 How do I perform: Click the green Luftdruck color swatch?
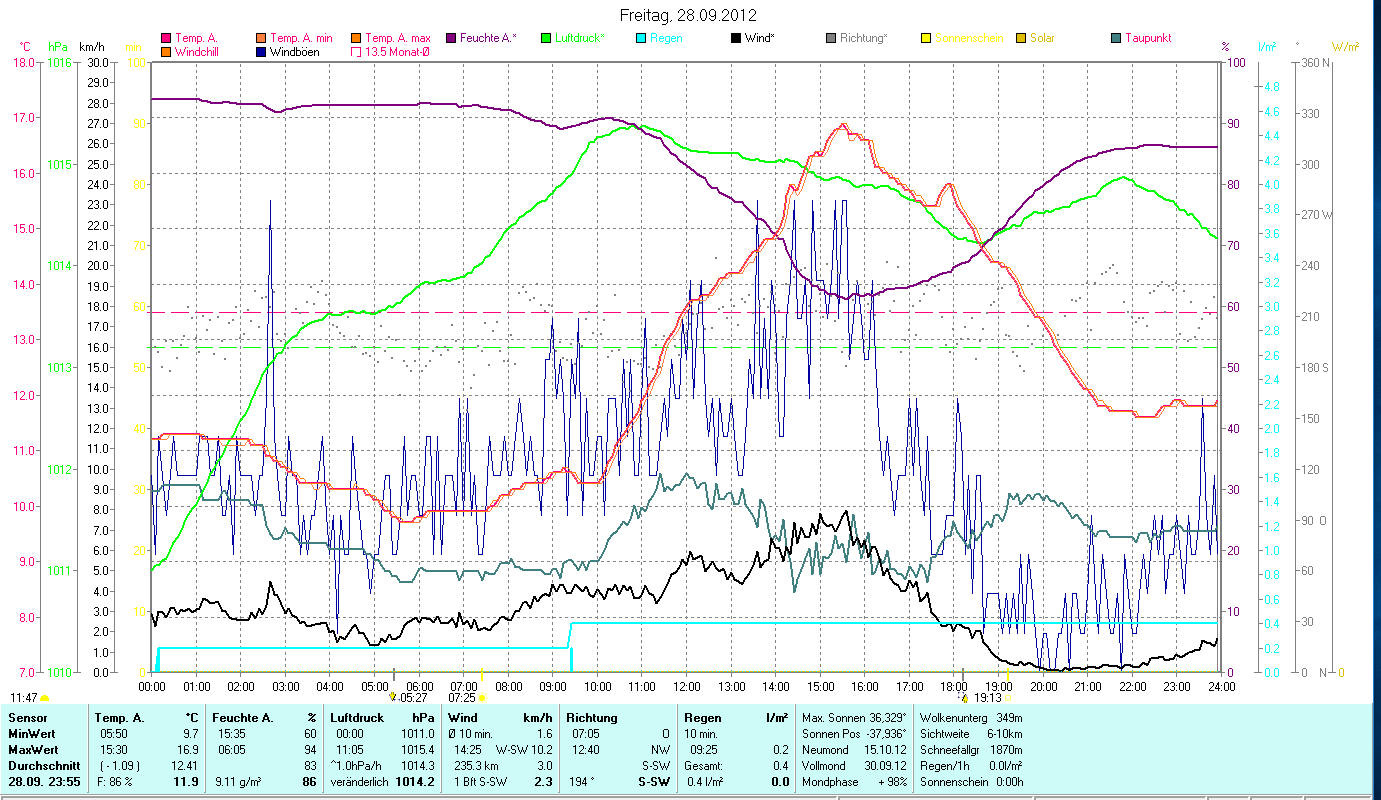[546, 38]
